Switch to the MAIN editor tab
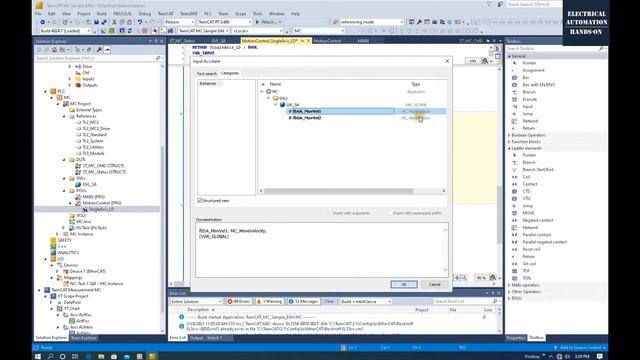The height and width of the screenshot is (360, 640). (x=363, y=41)
